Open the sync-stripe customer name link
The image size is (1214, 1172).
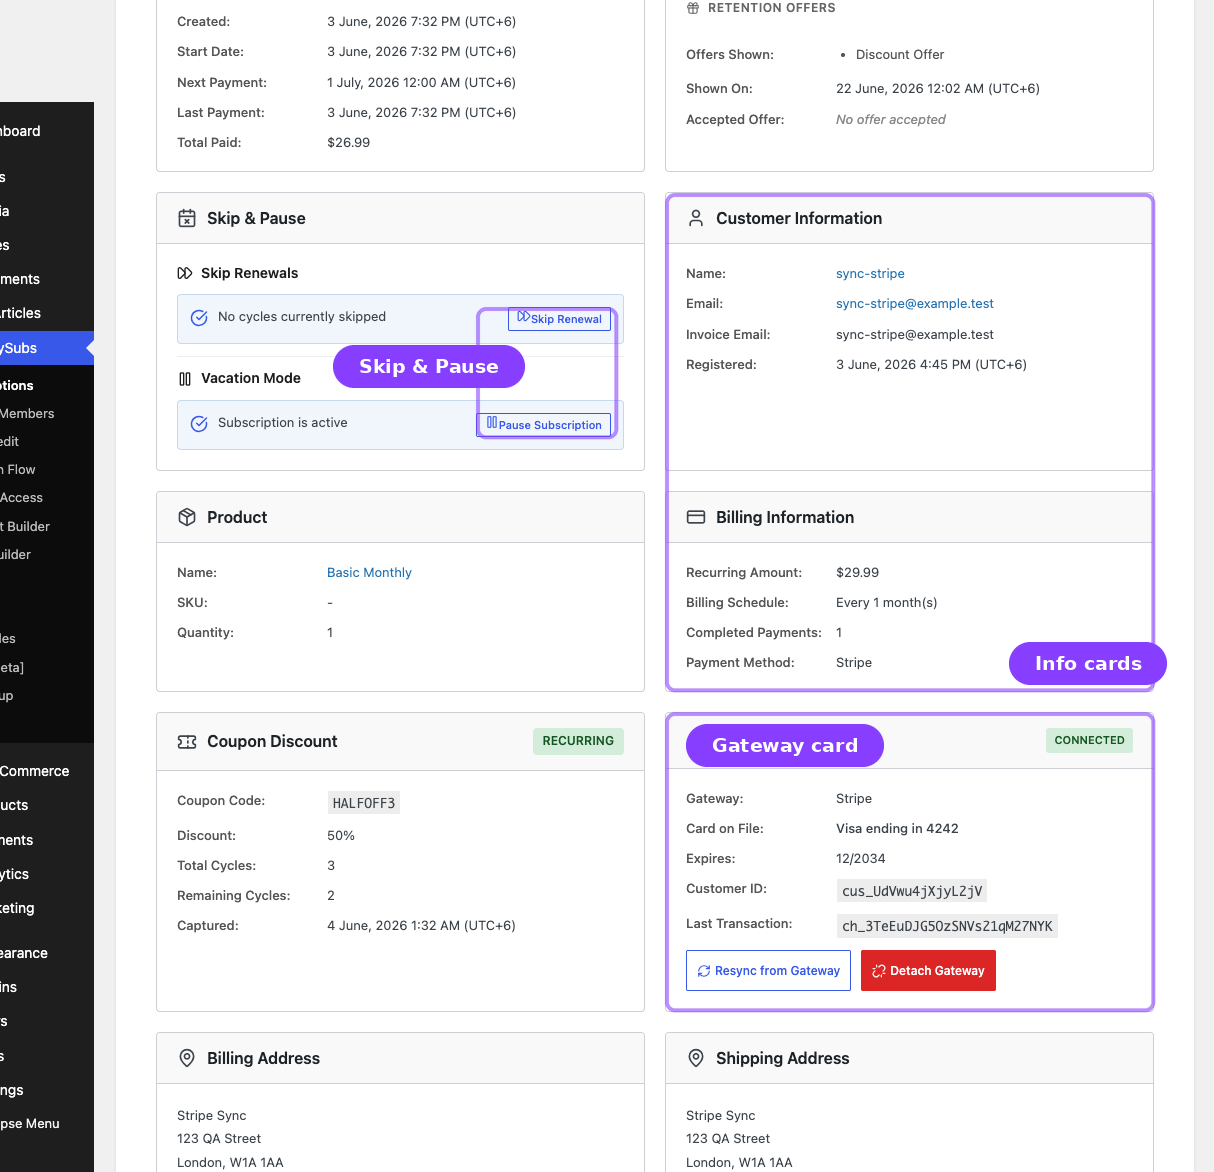click(x=870, y=273)
